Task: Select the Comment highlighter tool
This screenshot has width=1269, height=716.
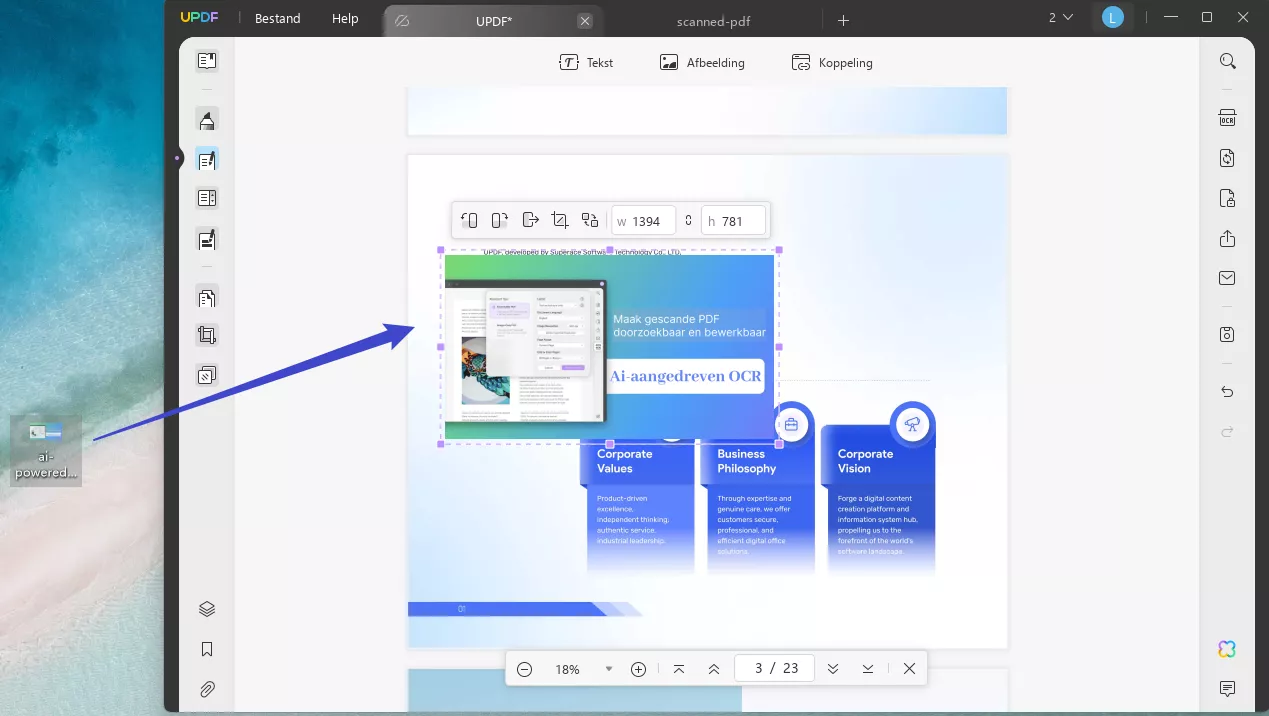Action: coord(207,121)
